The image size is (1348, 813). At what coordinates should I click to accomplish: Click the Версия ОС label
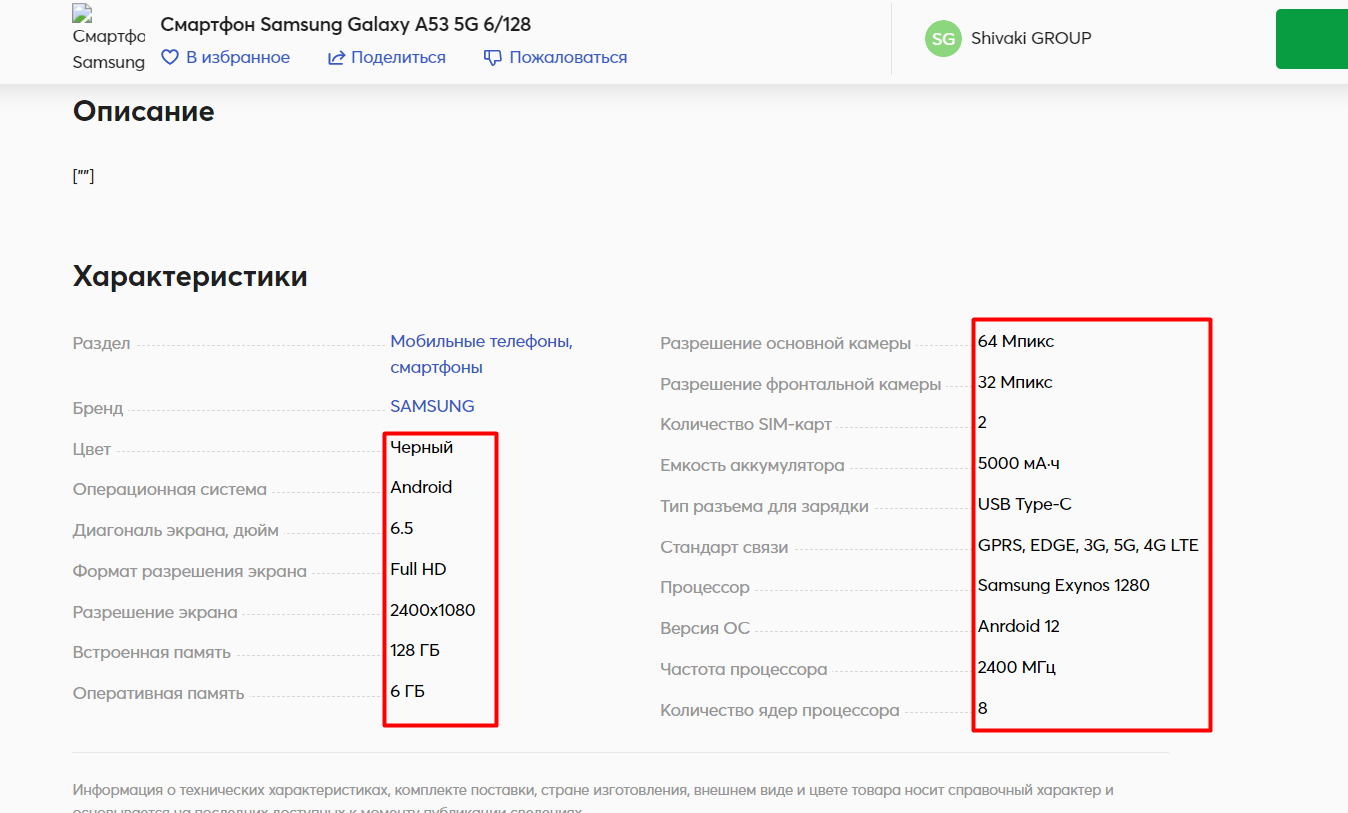[x=705, y=628]
